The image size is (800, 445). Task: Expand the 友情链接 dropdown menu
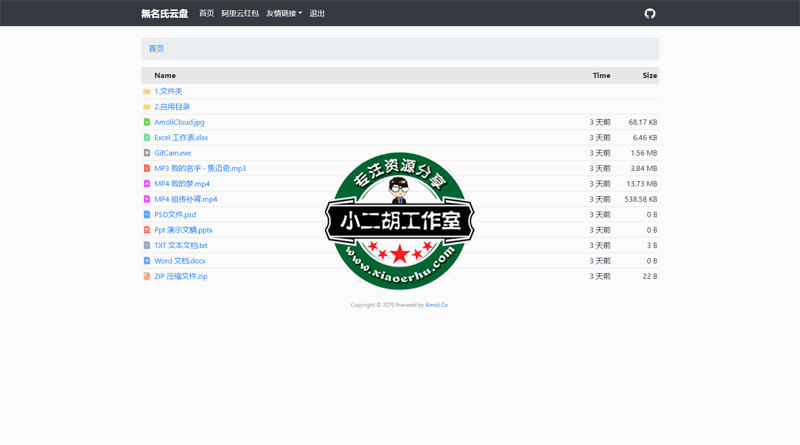pos(284,14)
